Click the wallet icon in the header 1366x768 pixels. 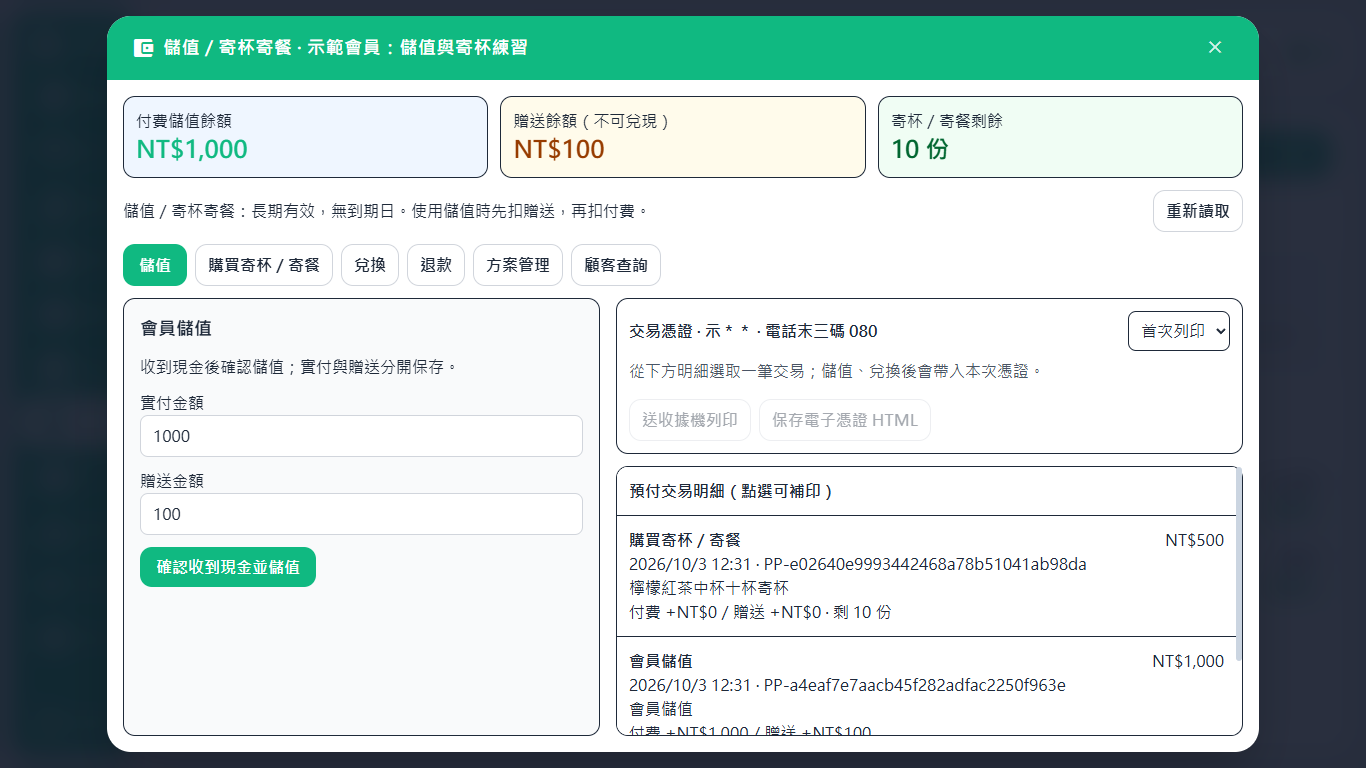click(x=143, y=48)
